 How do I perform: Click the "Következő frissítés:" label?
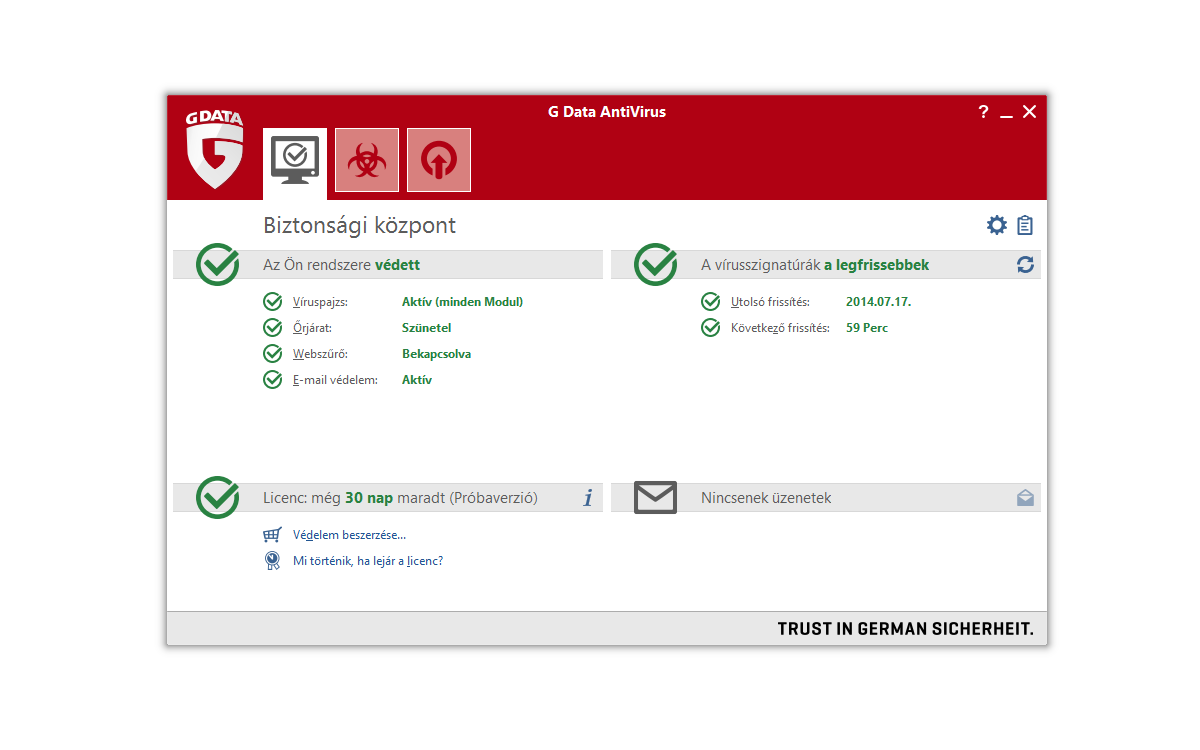coord(780,328)
